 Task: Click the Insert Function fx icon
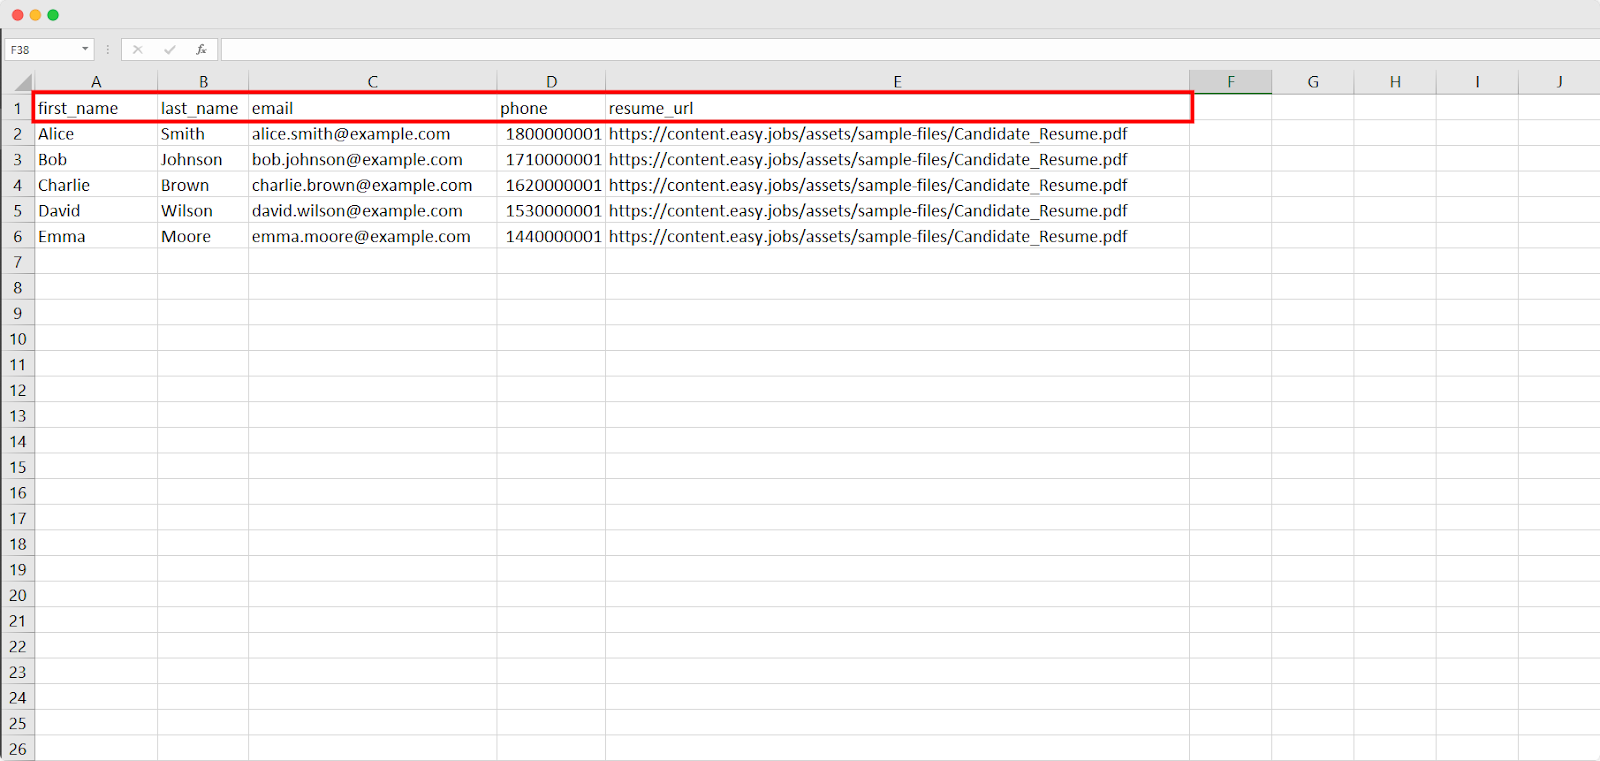[x=201, y=49]
